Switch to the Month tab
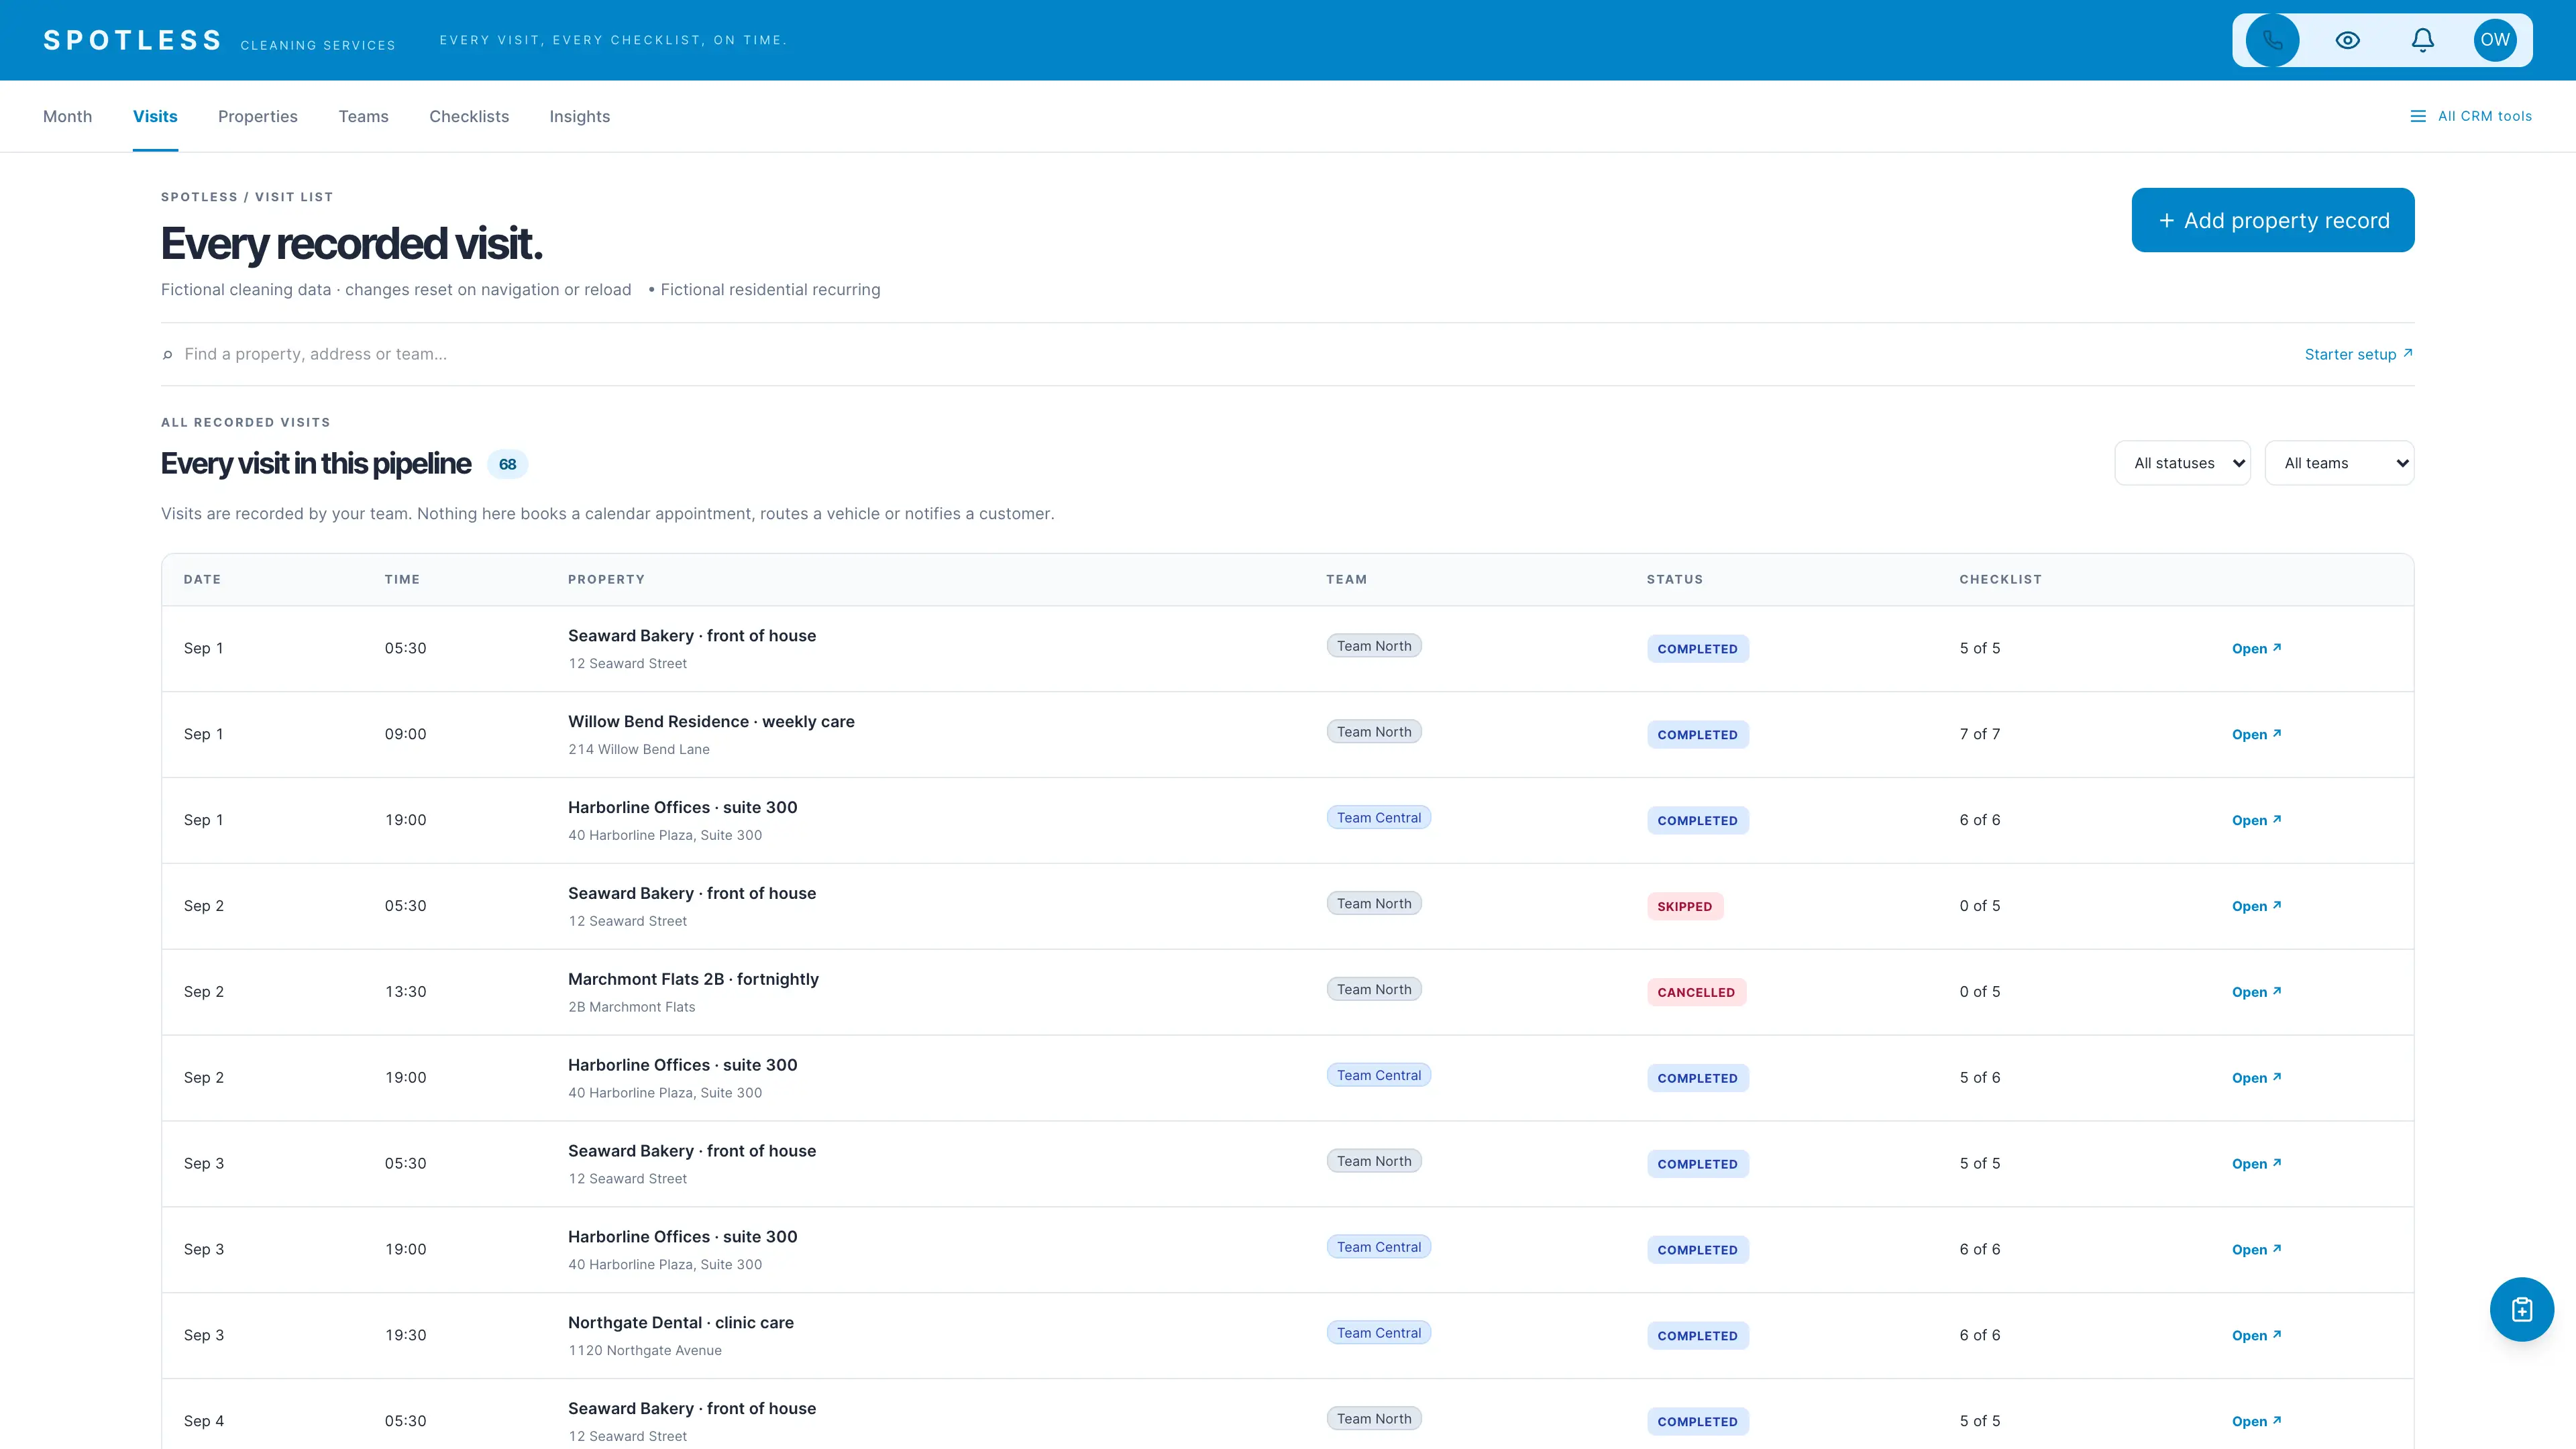 tap(67, 116)
